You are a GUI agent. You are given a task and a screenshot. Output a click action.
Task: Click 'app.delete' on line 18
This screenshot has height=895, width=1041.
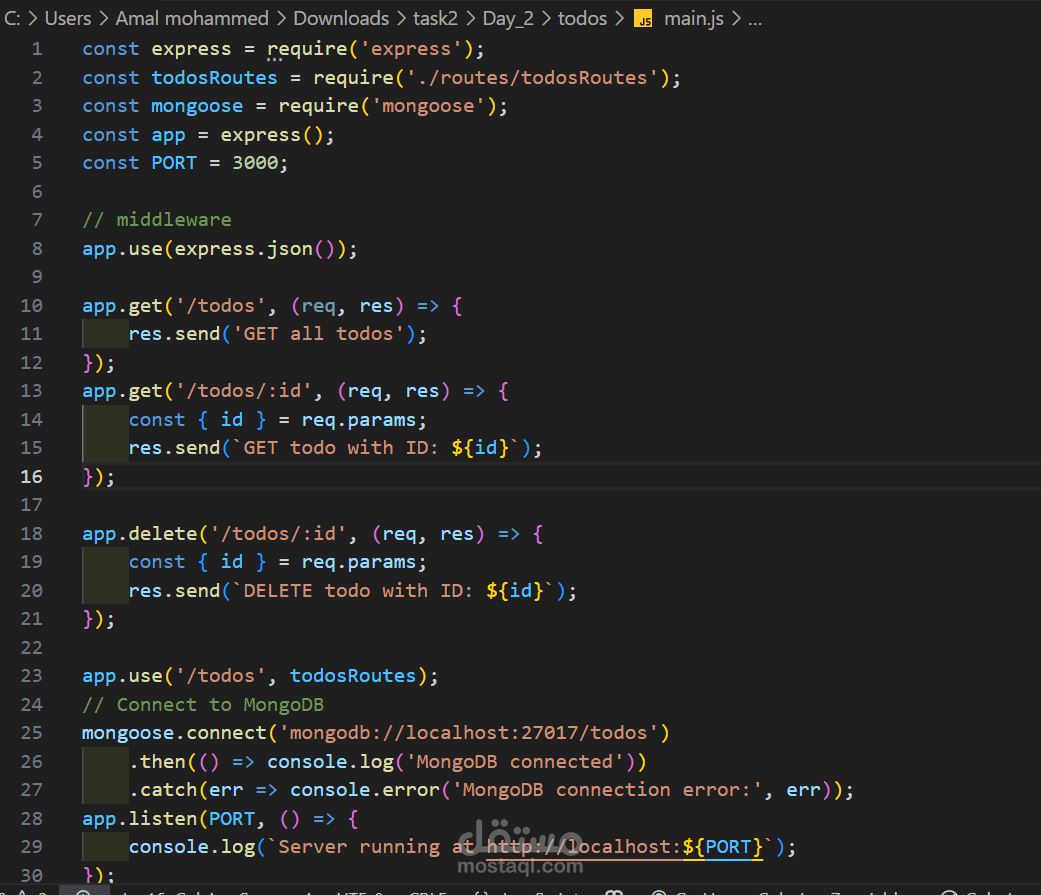[139, 534]
